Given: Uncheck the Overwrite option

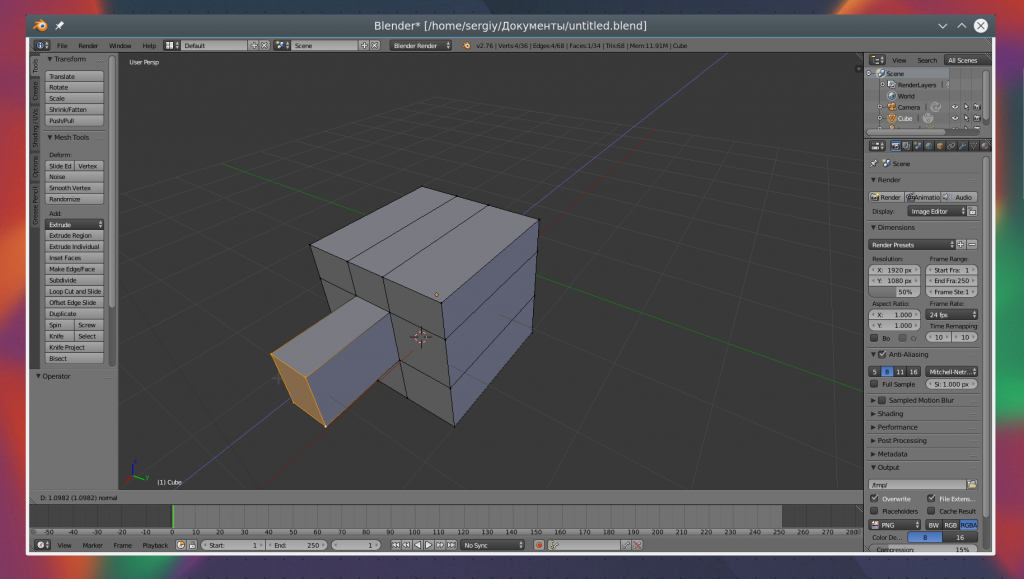Looking at the screenshot, I should tap(875, 498).
